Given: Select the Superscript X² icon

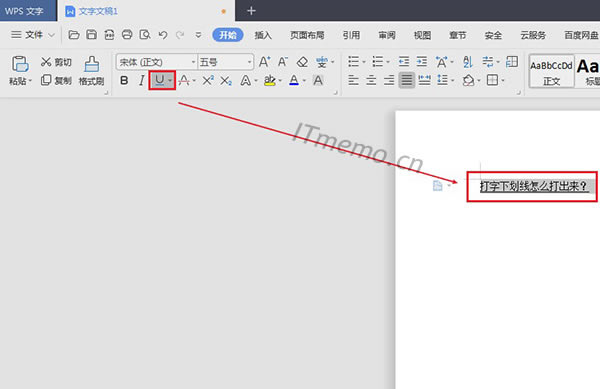Looking at the screenshot, I should click(x=208, y=80).
